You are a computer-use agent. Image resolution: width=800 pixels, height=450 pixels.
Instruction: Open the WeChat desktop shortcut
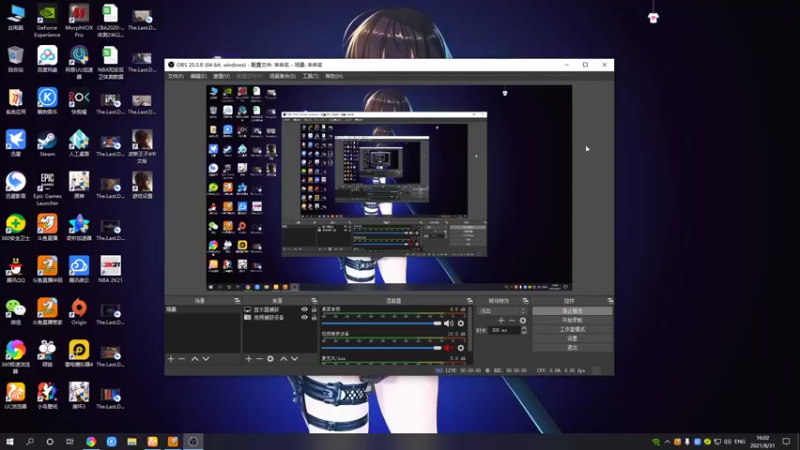[x=15, y=312]
